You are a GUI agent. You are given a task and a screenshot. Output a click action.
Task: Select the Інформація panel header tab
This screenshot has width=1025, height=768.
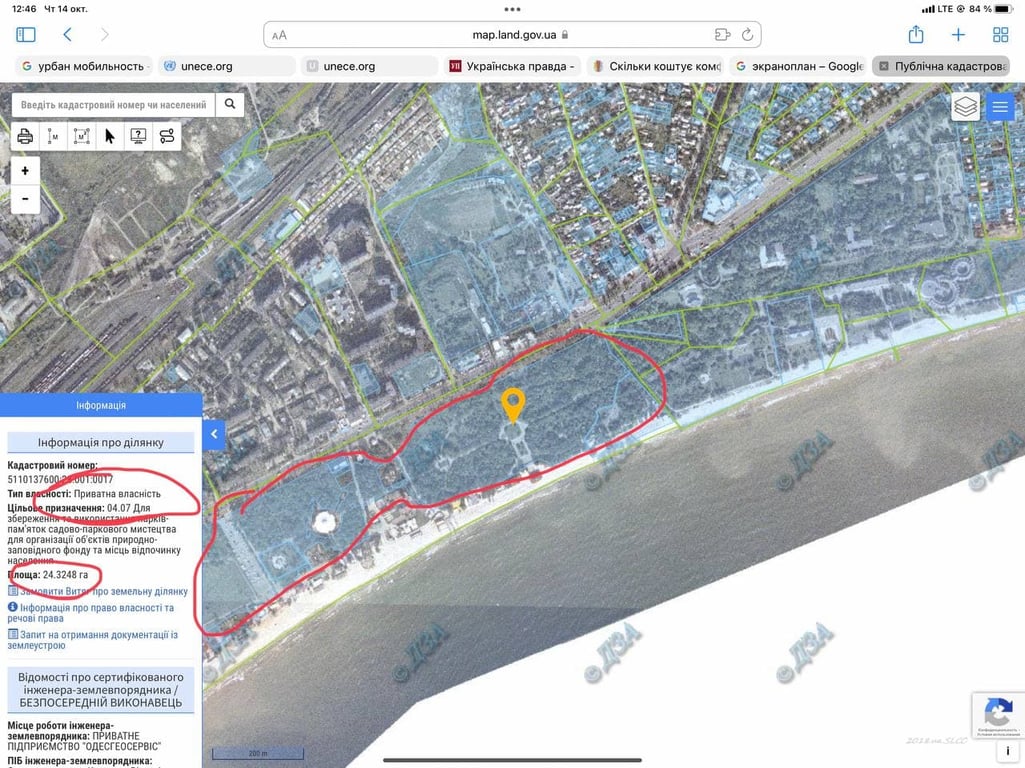point(101,405)
